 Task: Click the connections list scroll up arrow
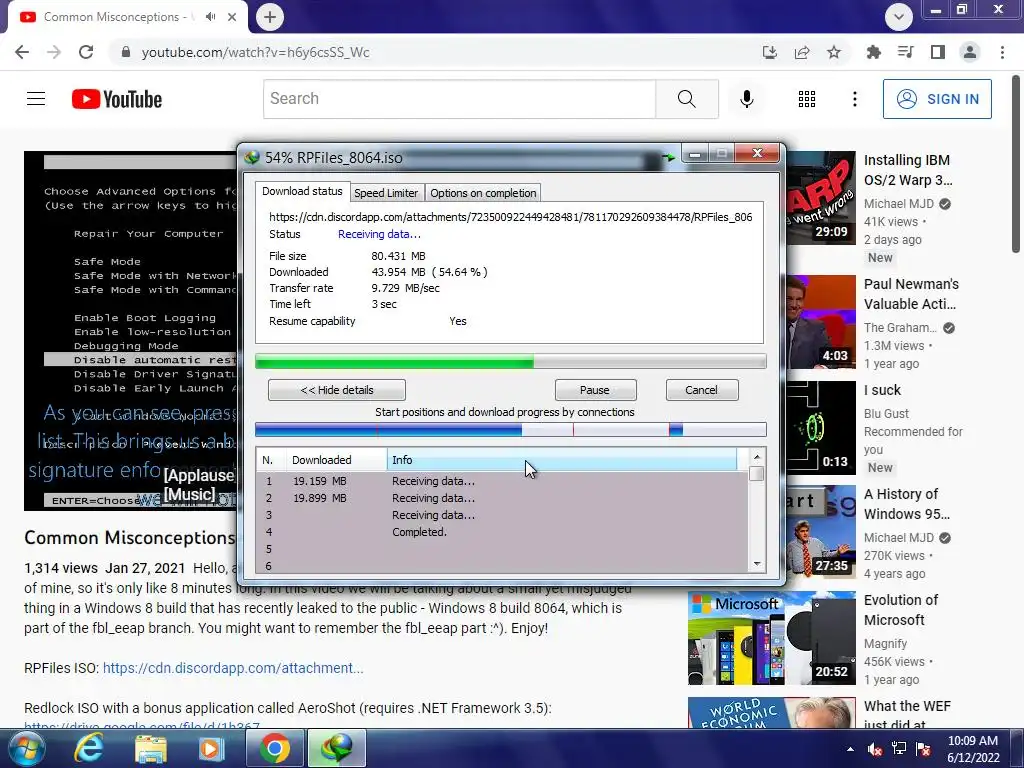click(757, 457)
